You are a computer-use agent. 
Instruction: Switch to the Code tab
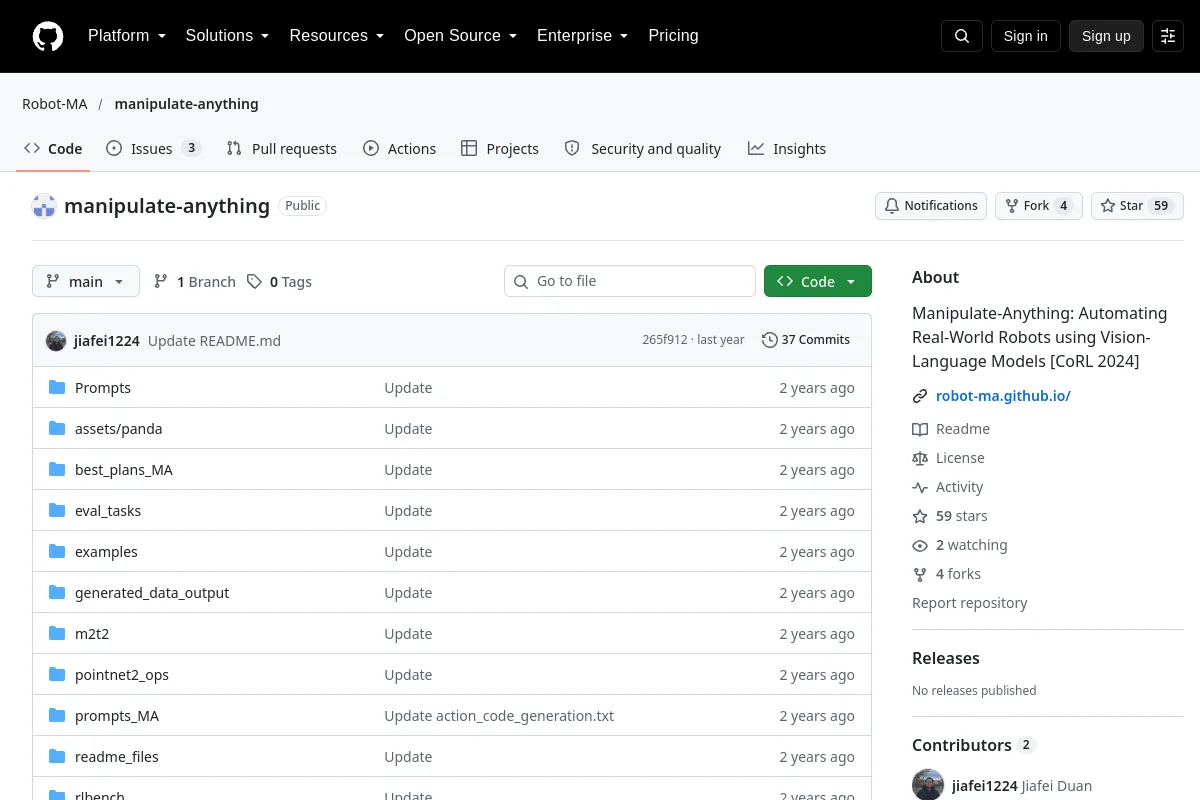(54, 149)
